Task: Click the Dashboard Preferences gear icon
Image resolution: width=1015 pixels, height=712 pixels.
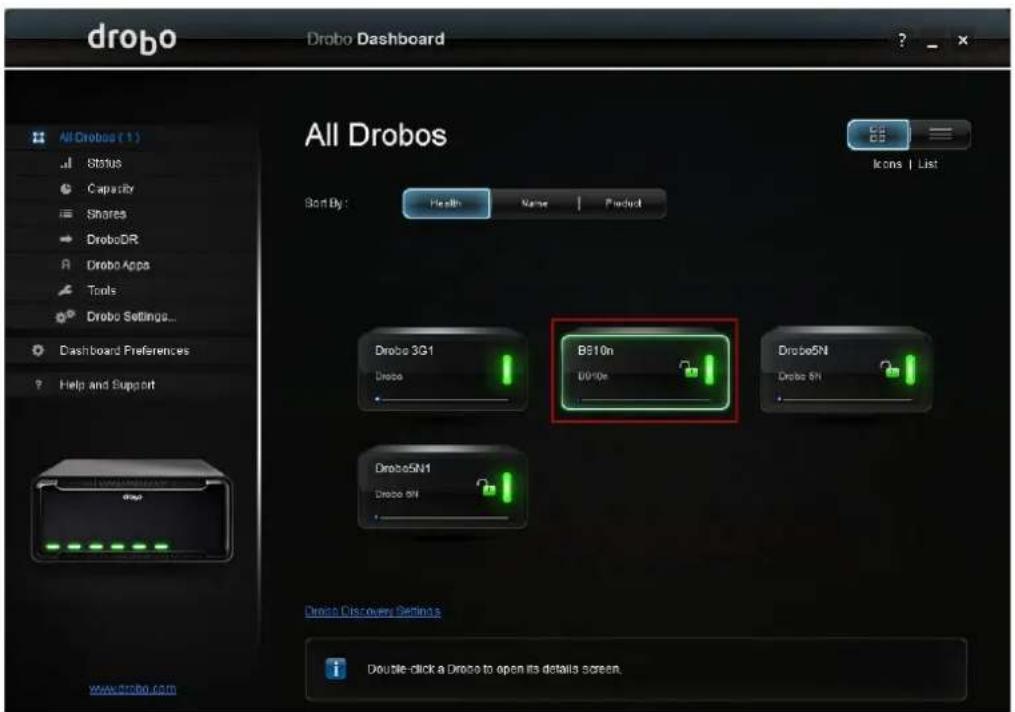Action: click(38, 350)
